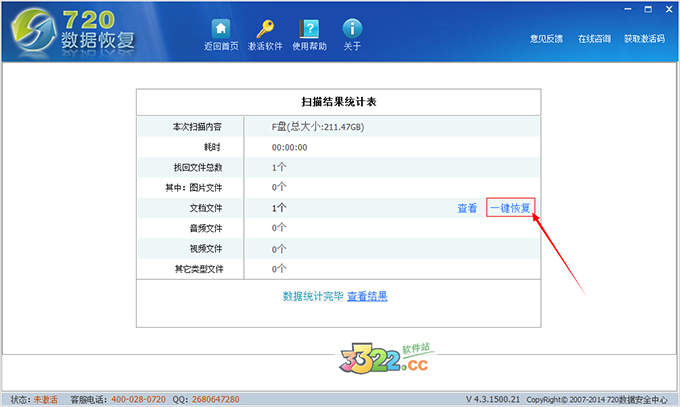The image size is (680, 407).
Task: Close the 720 recovery window
Action: [x=669, y=9]
